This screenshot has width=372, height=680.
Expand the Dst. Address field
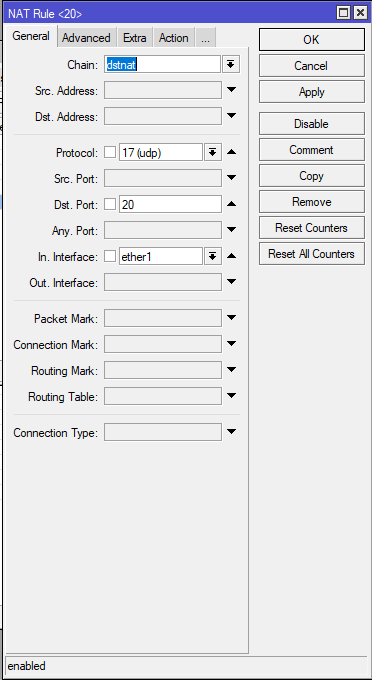(x=232, y=116)
